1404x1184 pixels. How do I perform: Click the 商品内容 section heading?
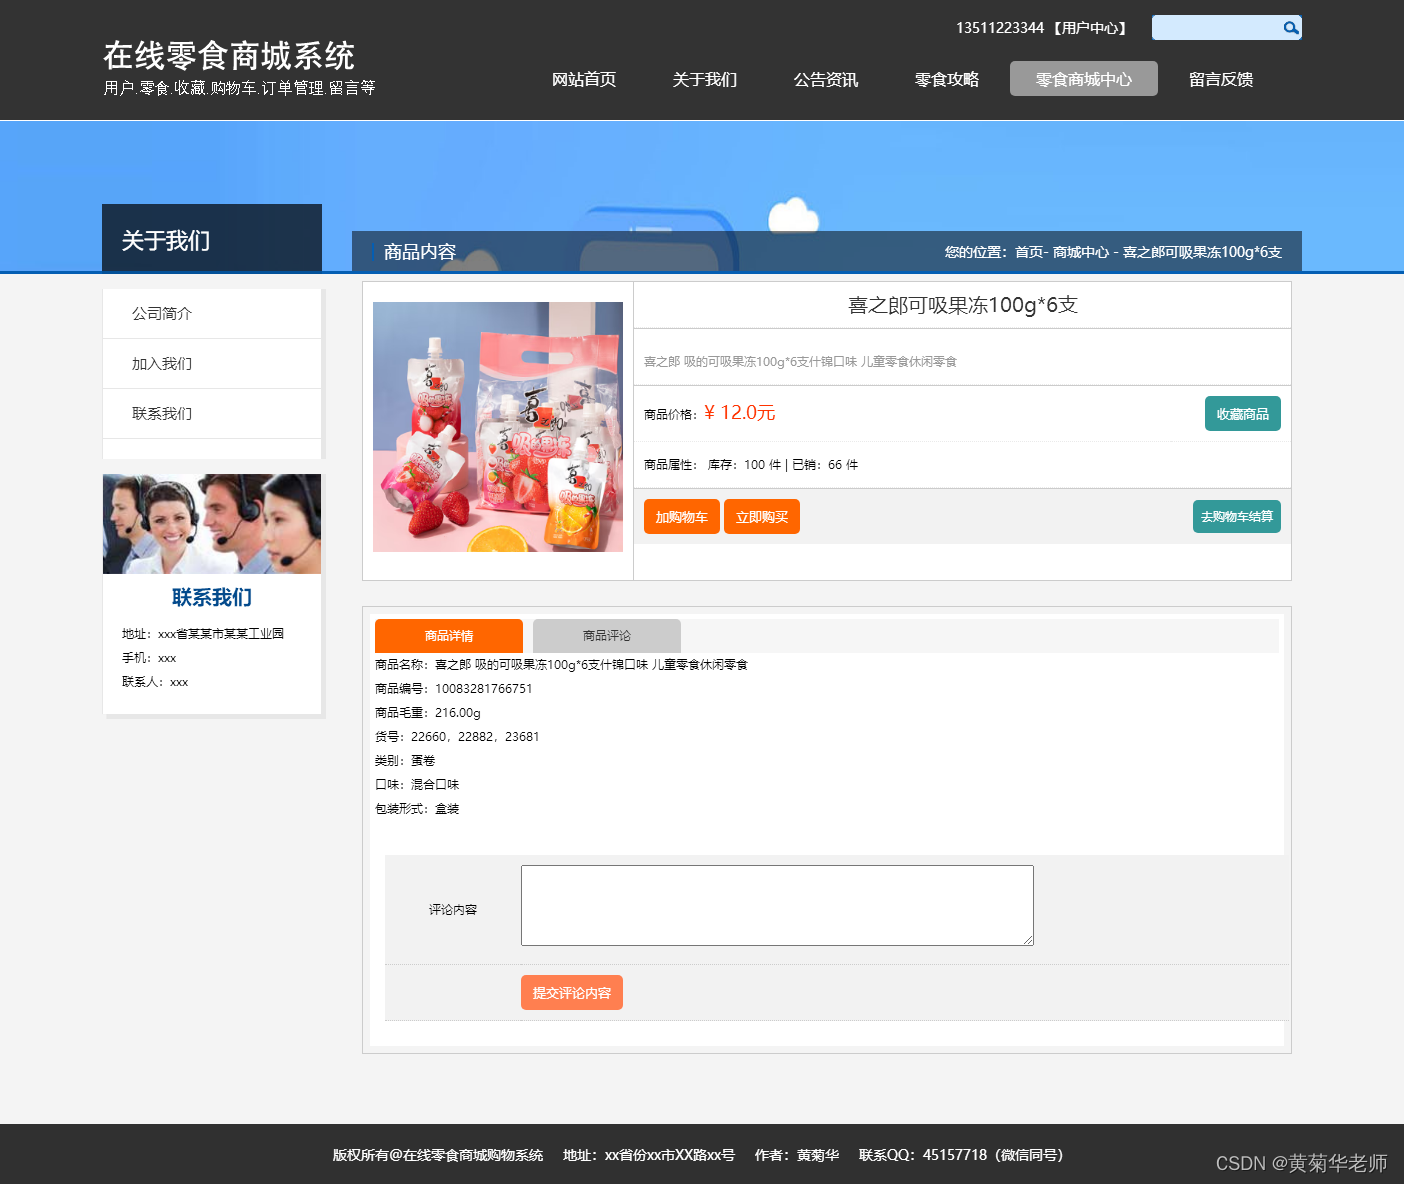coord(420,252)
